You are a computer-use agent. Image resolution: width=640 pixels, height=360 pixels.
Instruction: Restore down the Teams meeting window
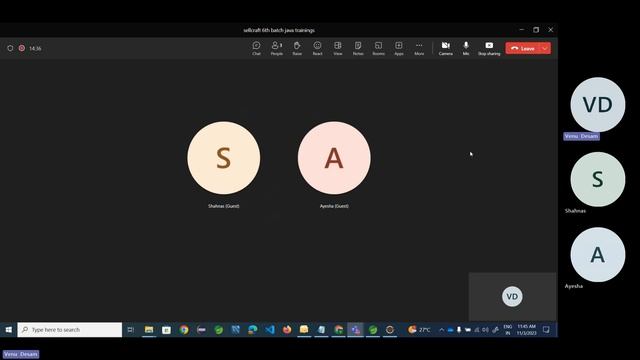[x=536, y=30]
